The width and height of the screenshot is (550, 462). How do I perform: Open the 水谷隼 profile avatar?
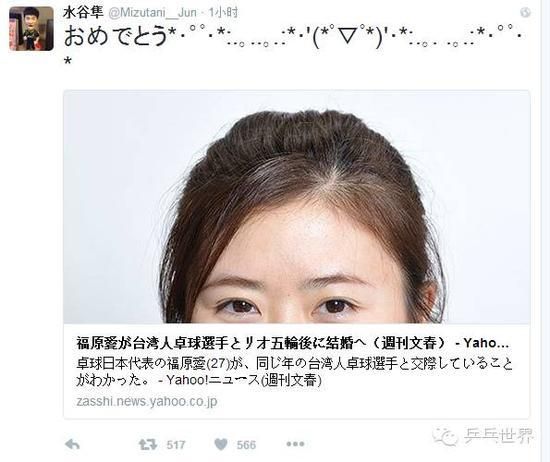coord(31,29)
